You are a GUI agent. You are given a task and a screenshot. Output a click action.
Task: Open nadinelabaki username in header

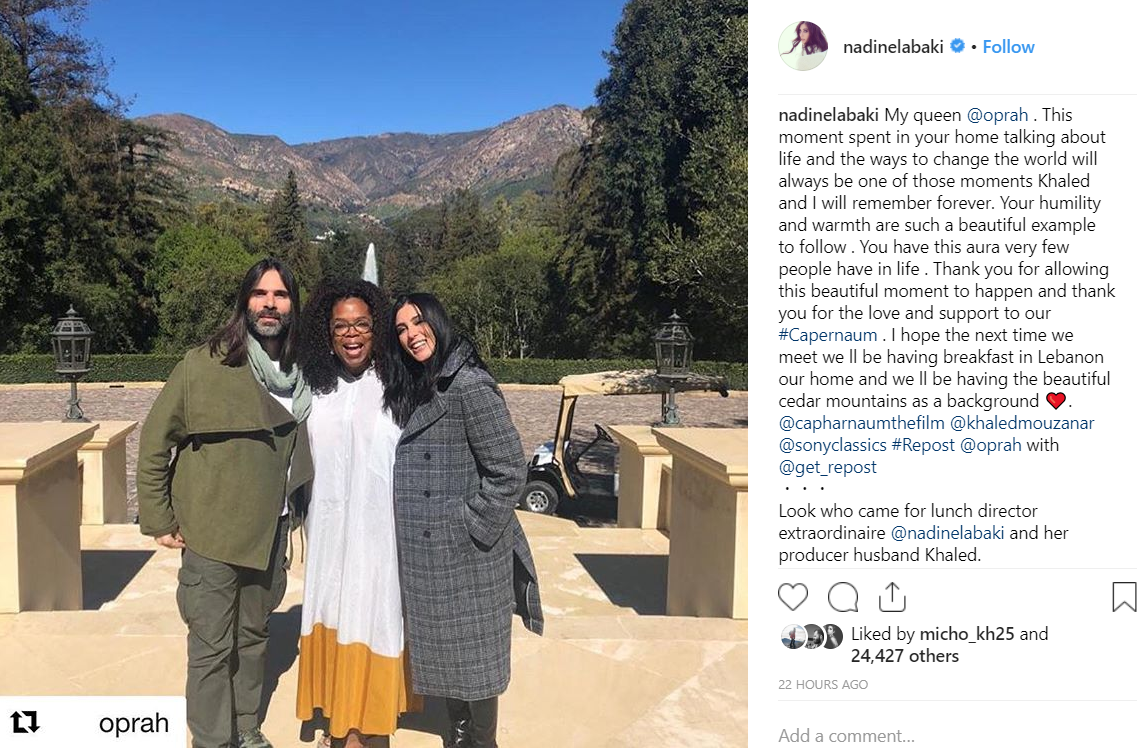[x=892, y=47]
